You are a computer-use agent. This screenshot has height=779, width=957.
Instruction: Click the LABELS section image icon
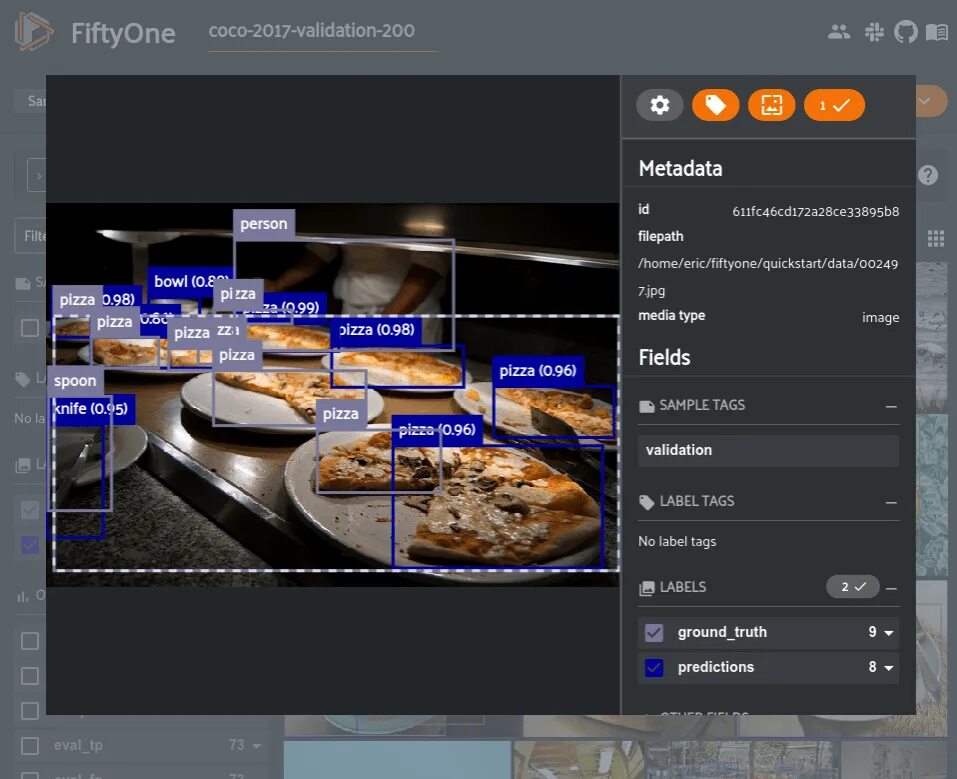(x=646, y=588)
